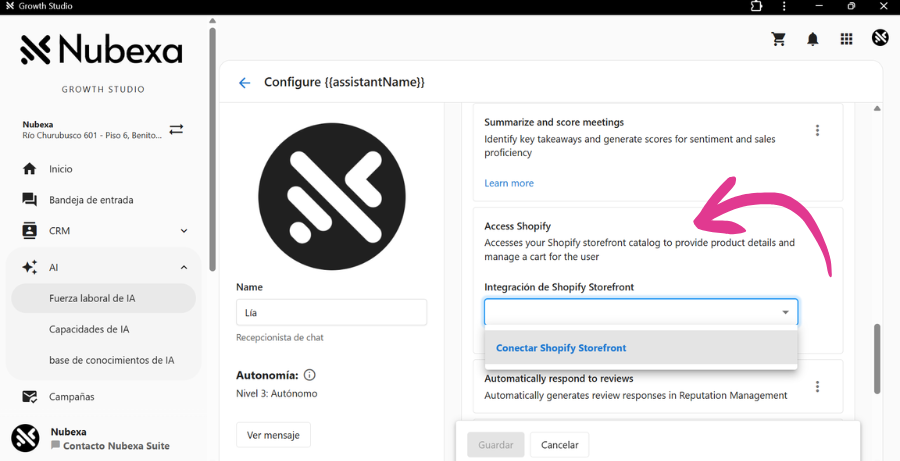Open options for Automatically respond to reviews
Viewport: 900px width, 461px height.
(817, 387)
